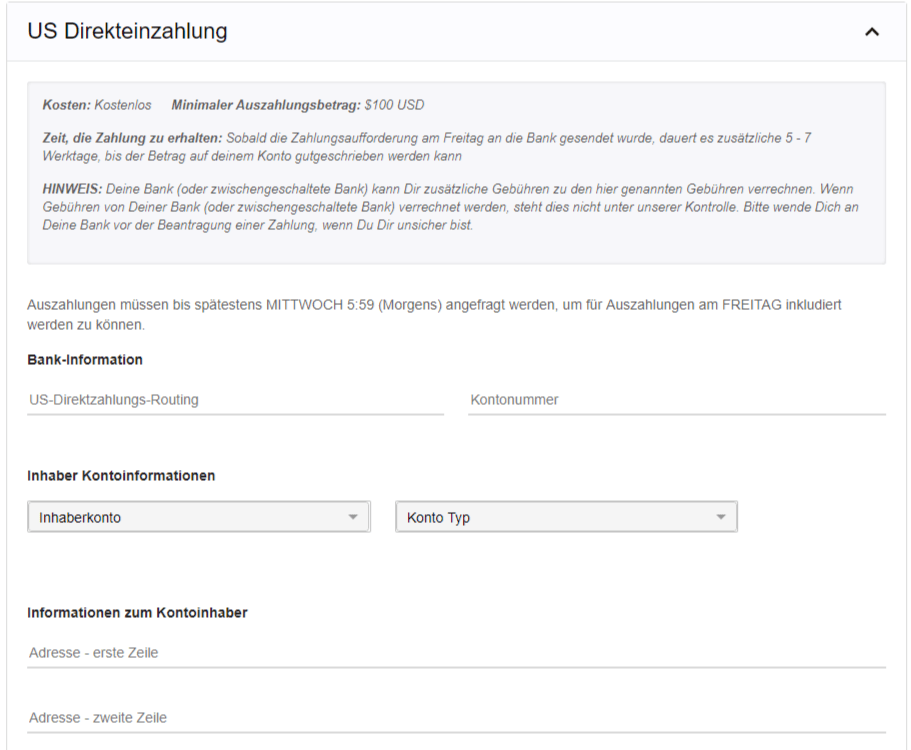Viewport: 911px width, 750px height.
Task: Click the Inhaber Kontoinformationen heading
Action: pyautogui.click(x=121, y=476)
